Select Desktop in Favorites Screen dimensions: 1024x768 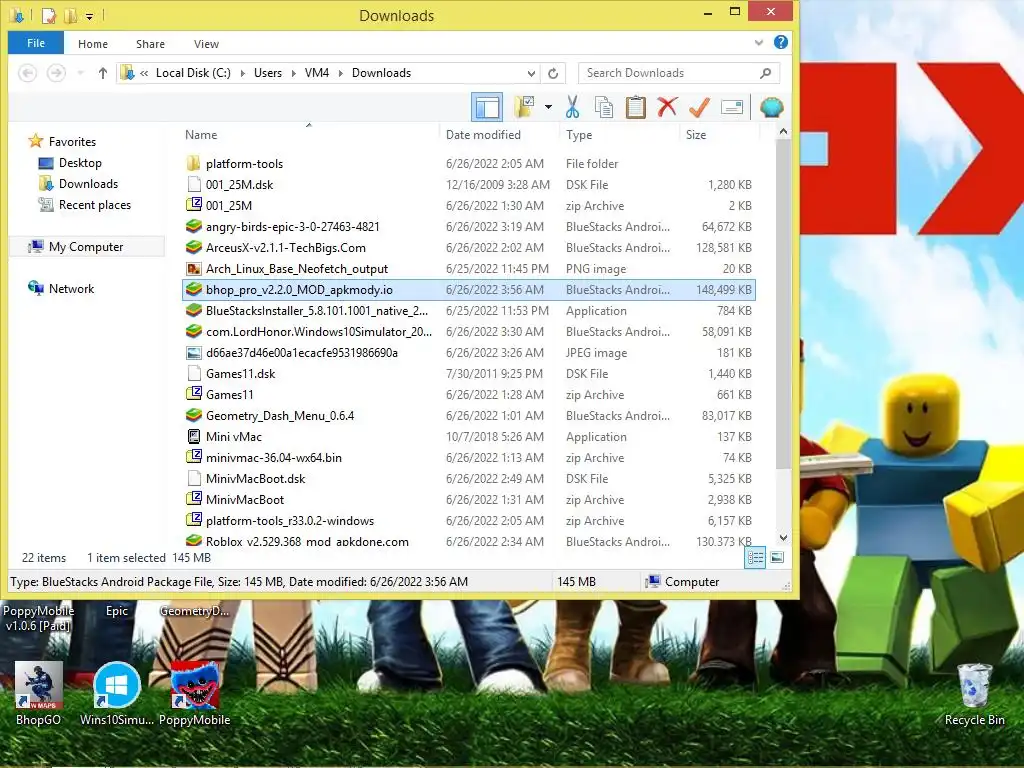(x=80, y=163)
